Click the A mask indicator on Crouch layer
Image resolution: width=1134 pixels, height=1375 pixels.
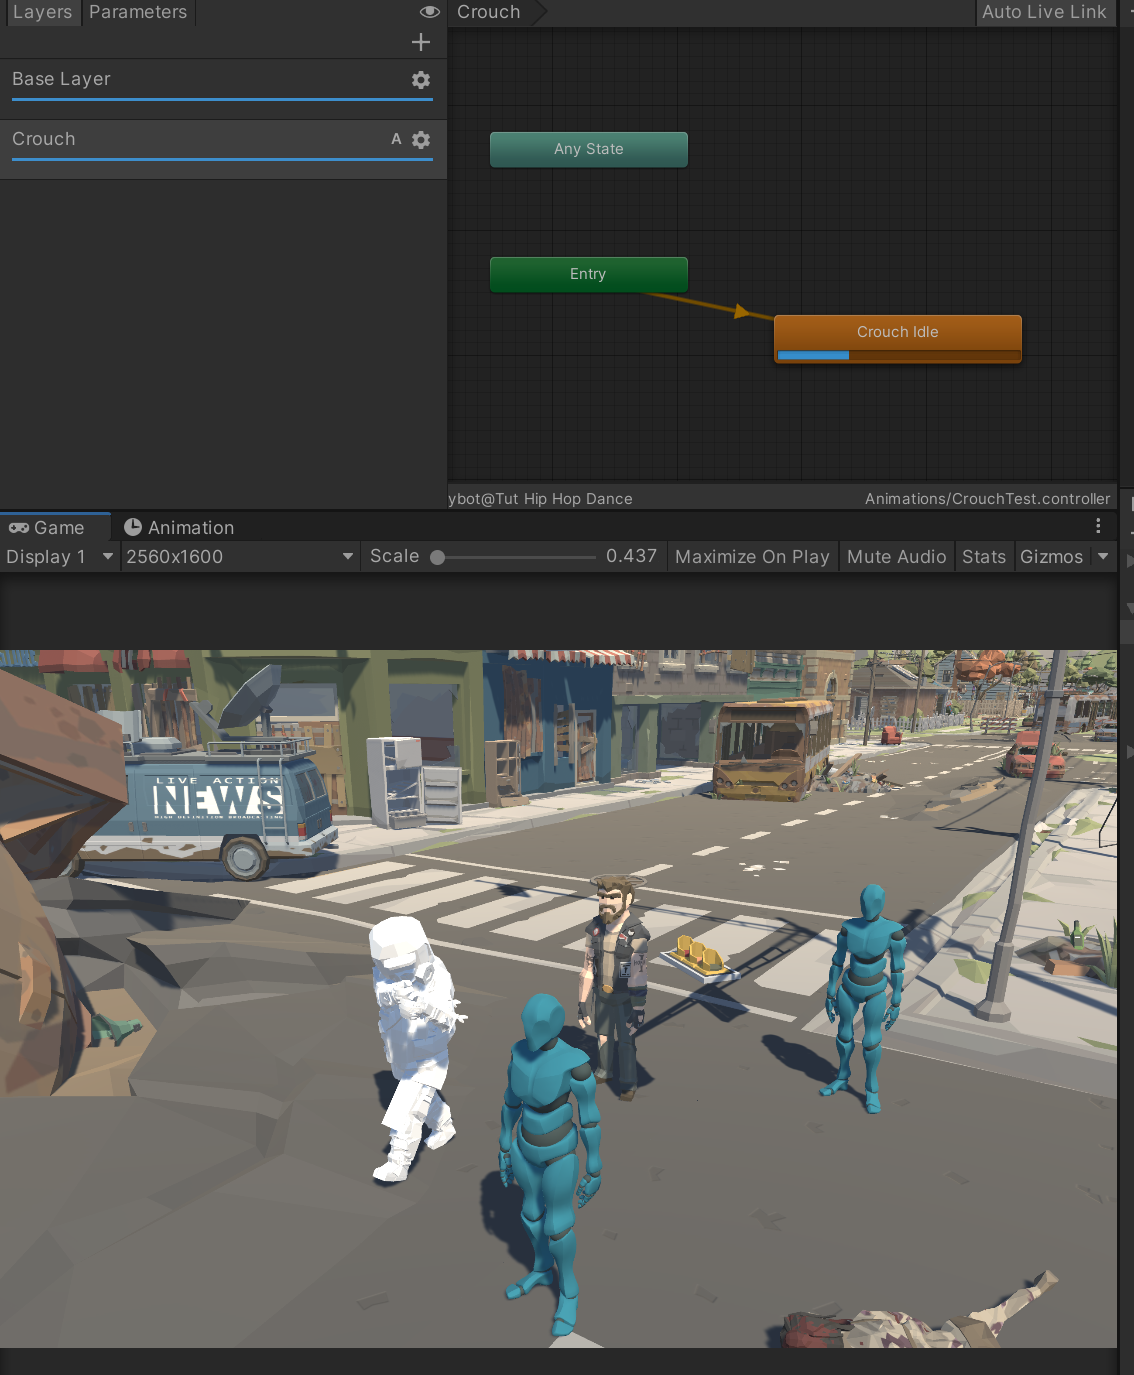396,139
